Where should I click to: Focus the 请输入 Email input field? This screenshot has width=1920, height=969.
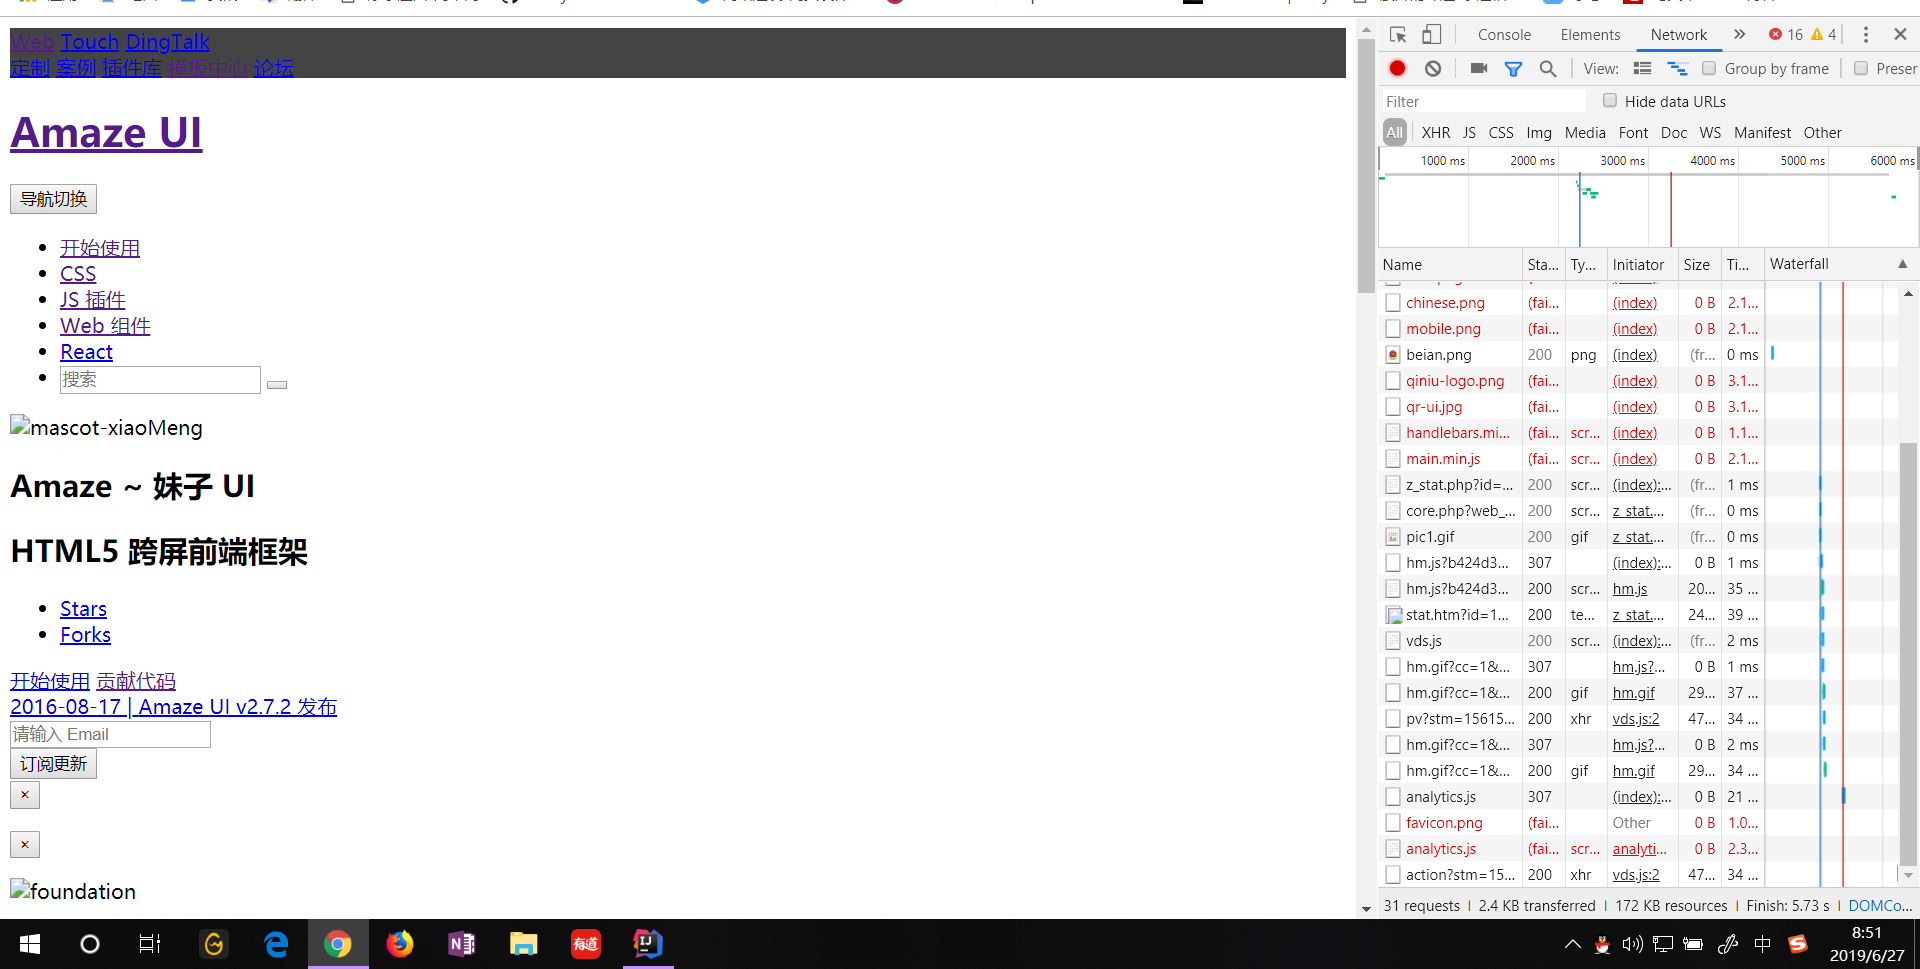[x=110, y=734]
